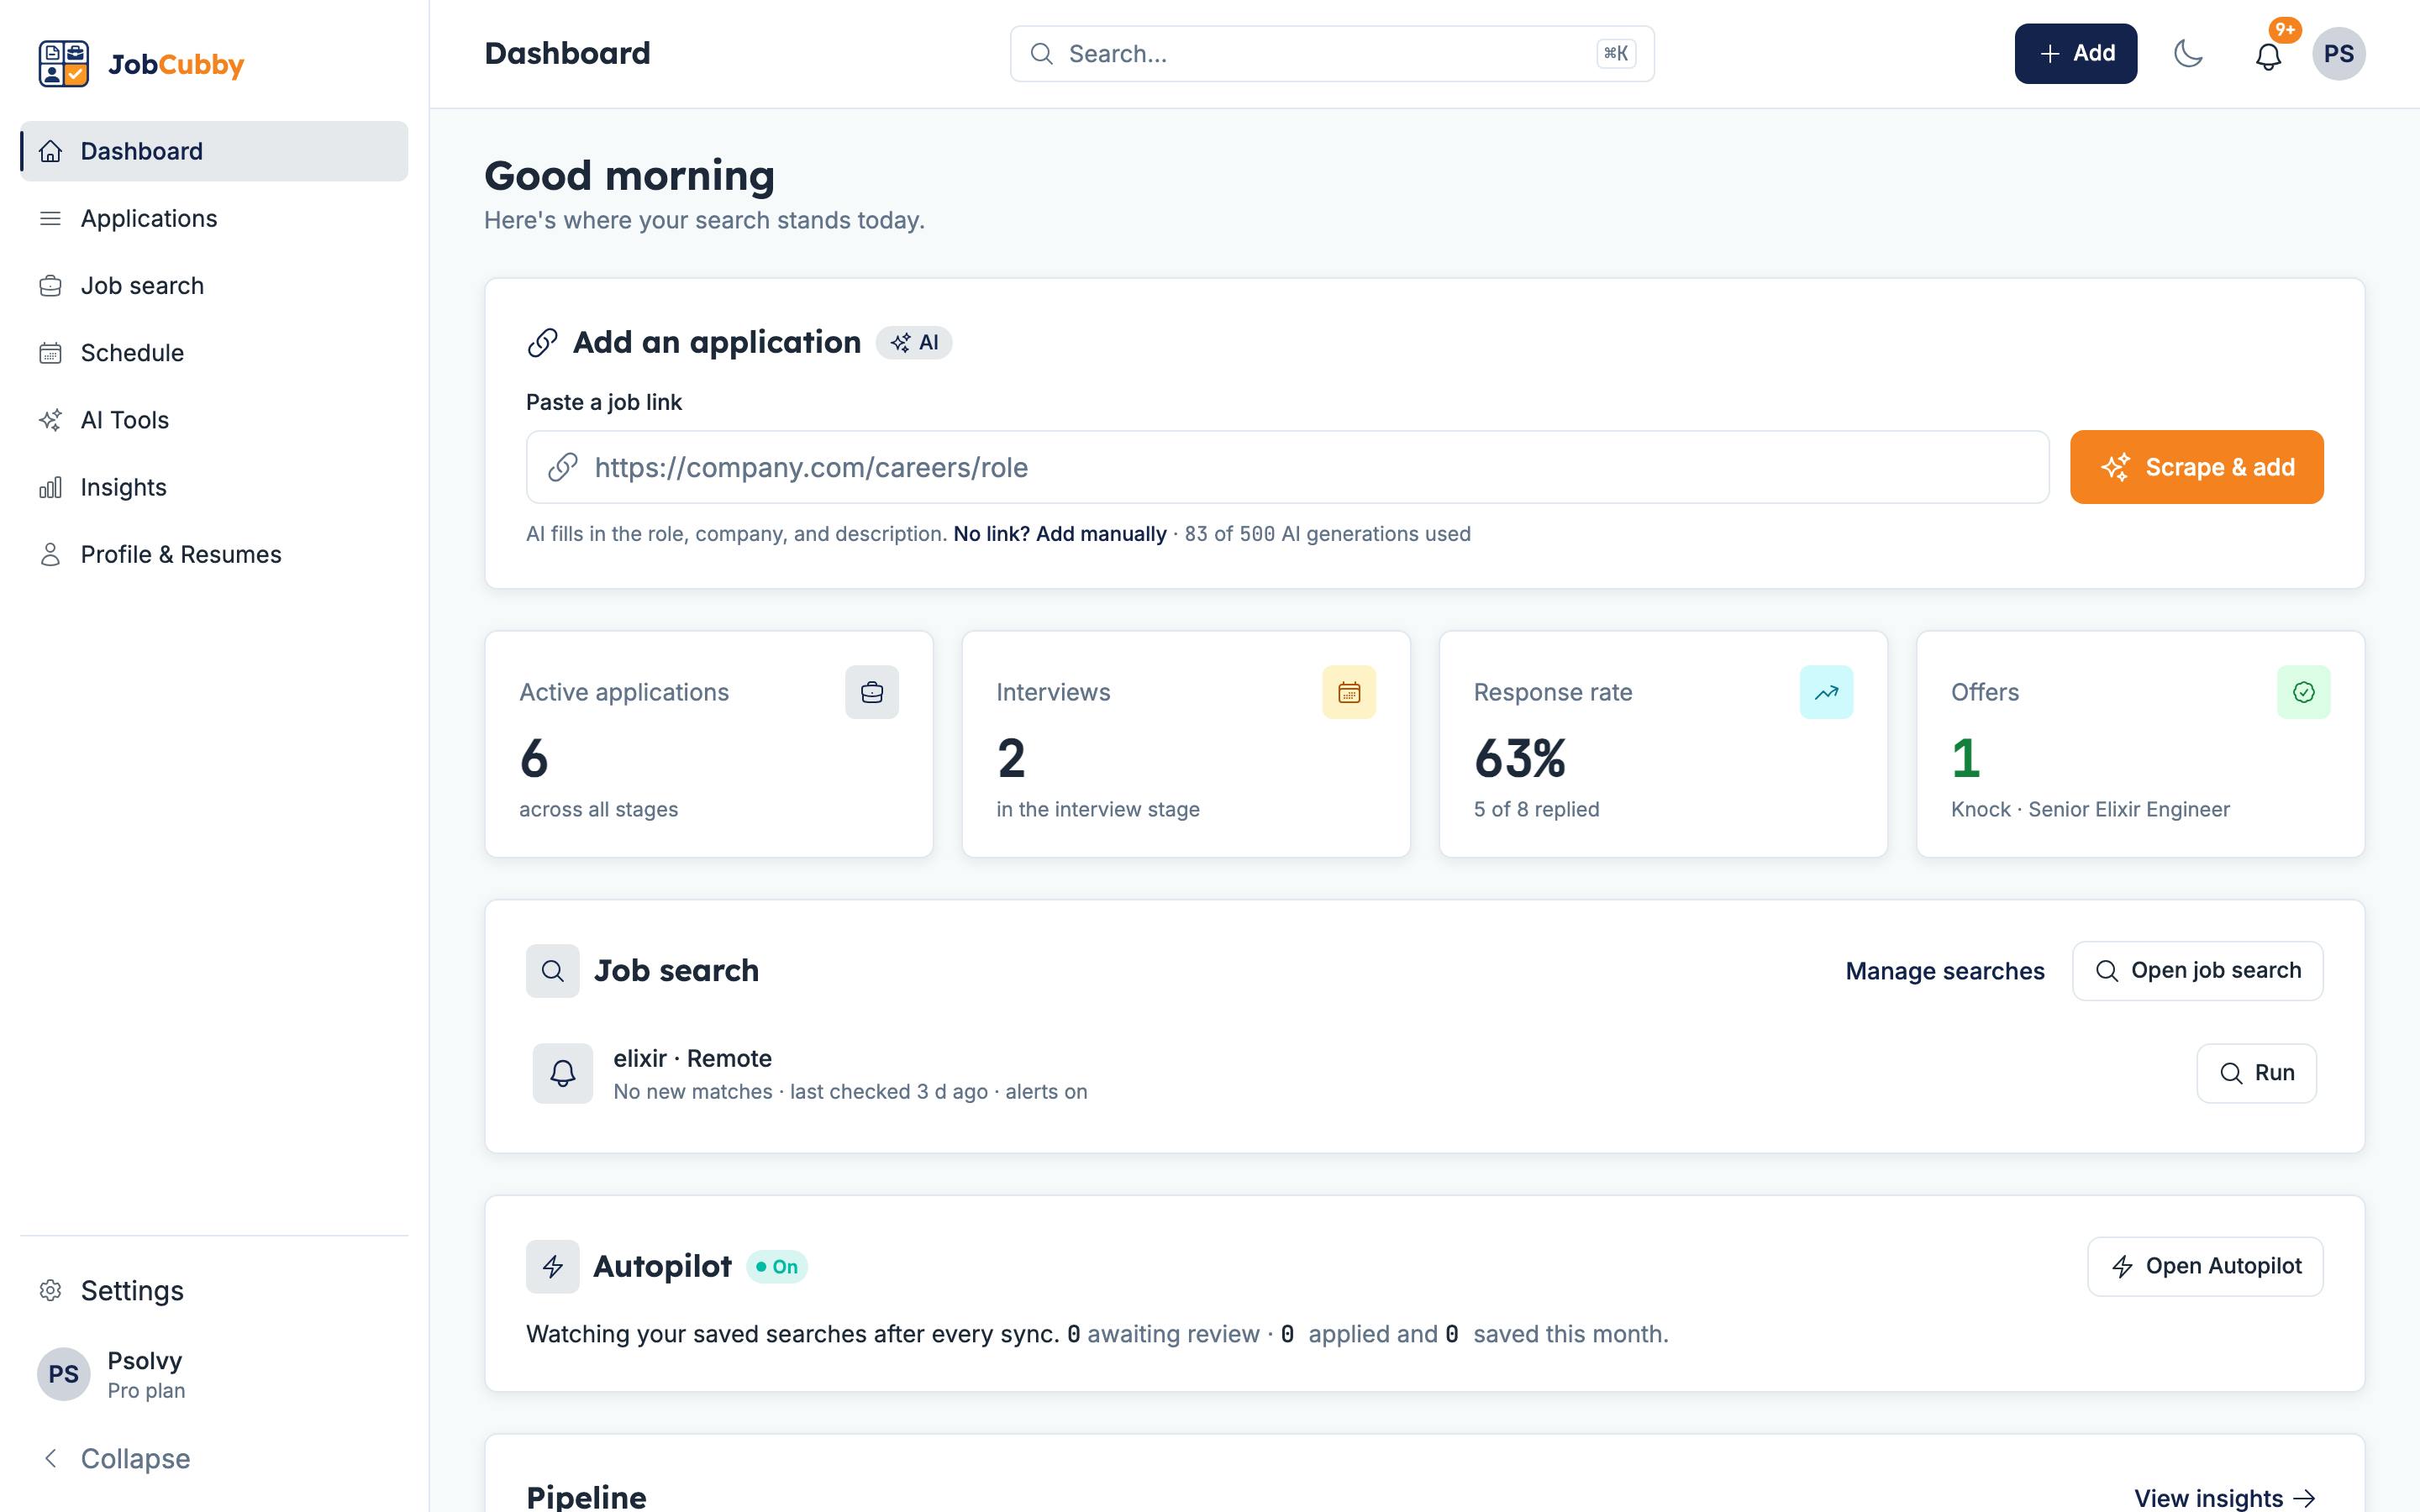Focus the Search field in the header

(x=1332, y=54)
